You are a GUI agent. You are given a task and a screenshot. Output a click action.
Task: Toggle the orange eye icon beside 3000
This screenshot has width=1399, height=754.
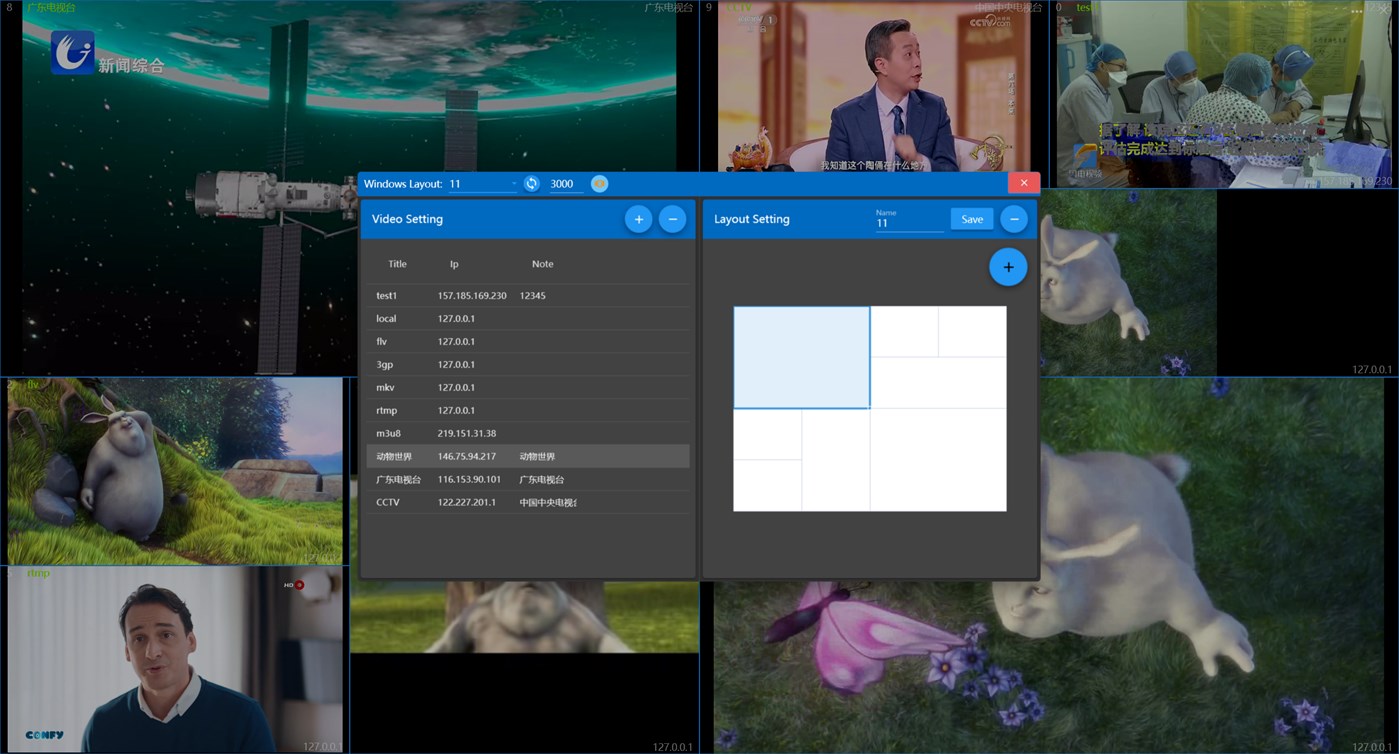pos(599,183)
